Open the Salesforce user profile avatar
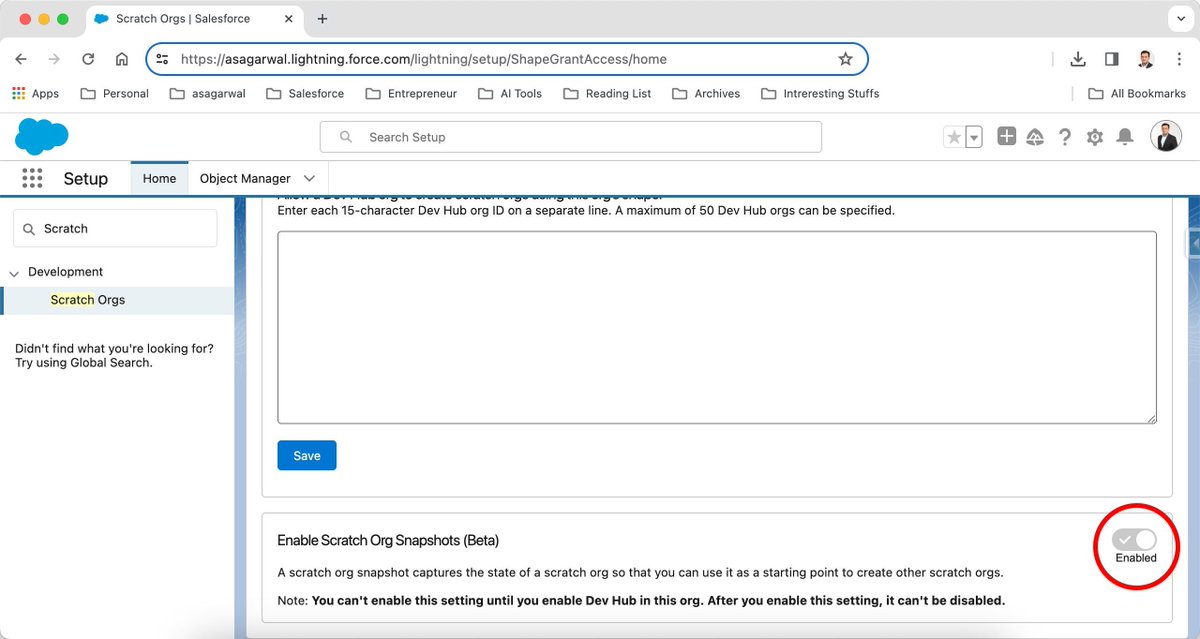 click(1165, 136)
